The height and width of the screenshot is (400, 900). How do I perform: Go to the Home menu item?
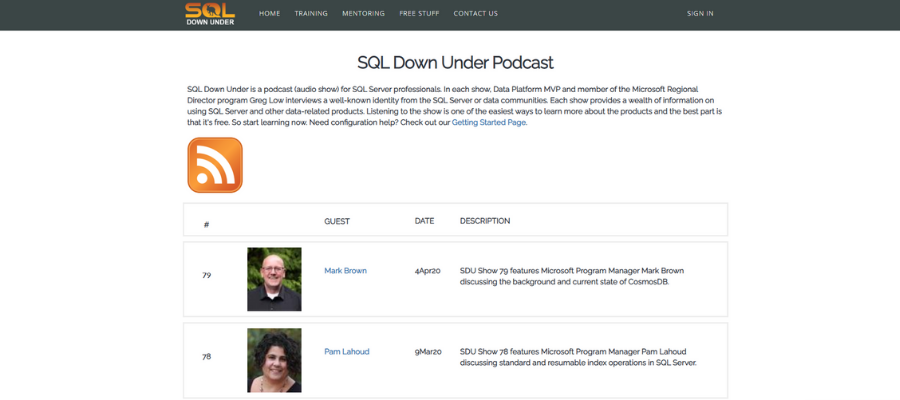tap(269, 14)
